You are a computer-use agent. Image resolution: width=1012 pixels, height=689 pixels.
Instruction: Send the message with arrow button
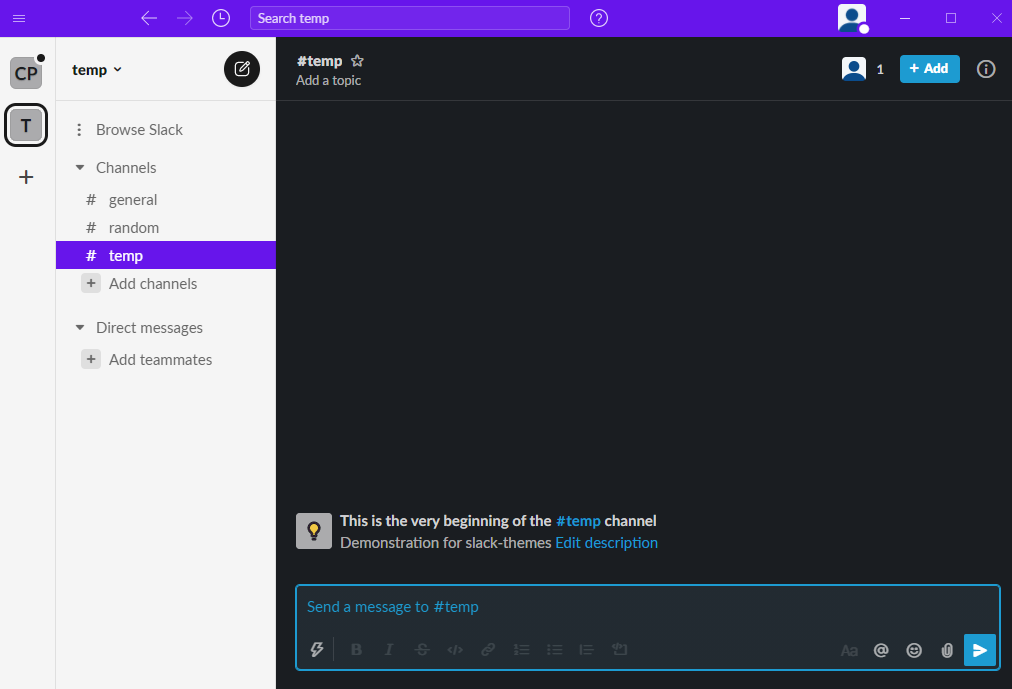pos(980,650)
